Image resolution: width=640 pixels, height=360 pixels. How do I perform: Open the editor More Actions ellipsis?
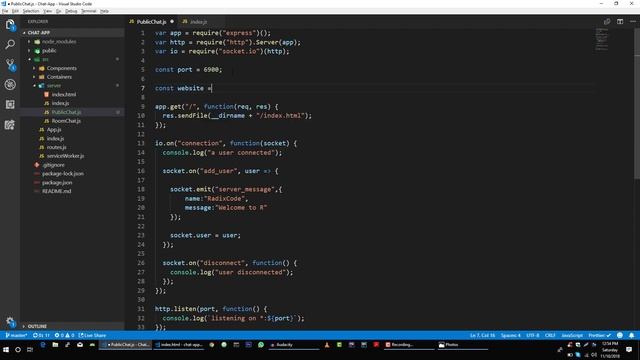(x=633, y=21)
